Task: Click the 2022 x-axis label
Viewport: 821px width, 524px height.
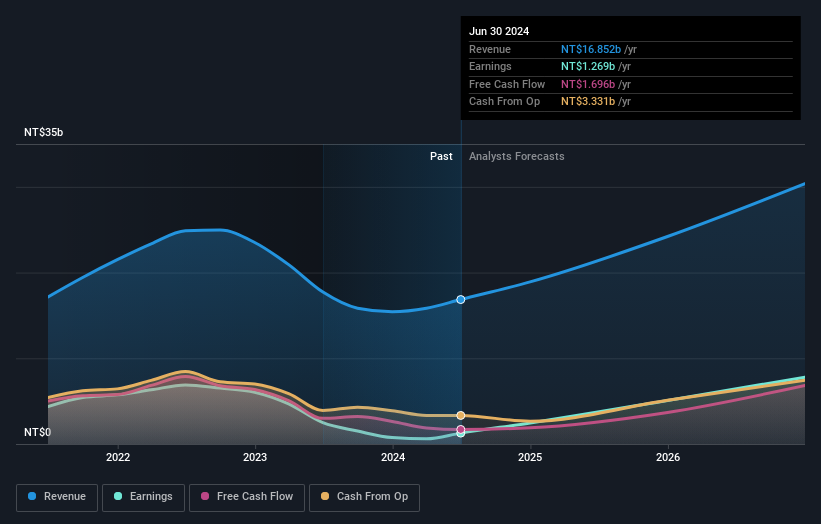Action: (118, 458)
